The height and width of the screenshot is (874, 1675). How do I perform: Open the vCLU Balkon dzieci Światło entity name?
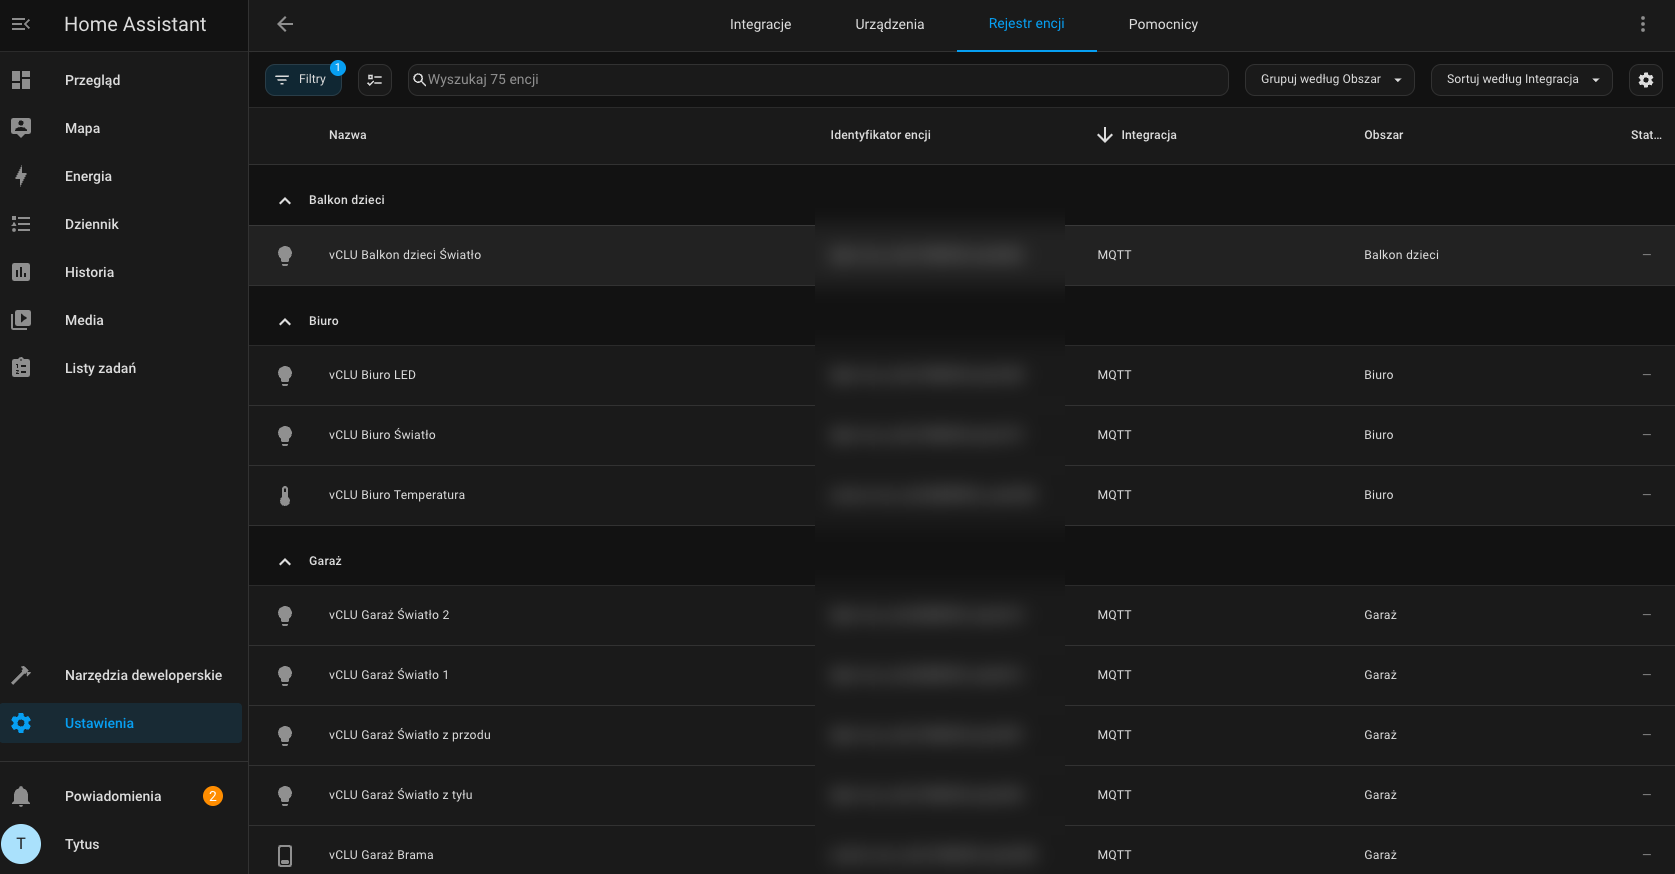tap(405, 255)
